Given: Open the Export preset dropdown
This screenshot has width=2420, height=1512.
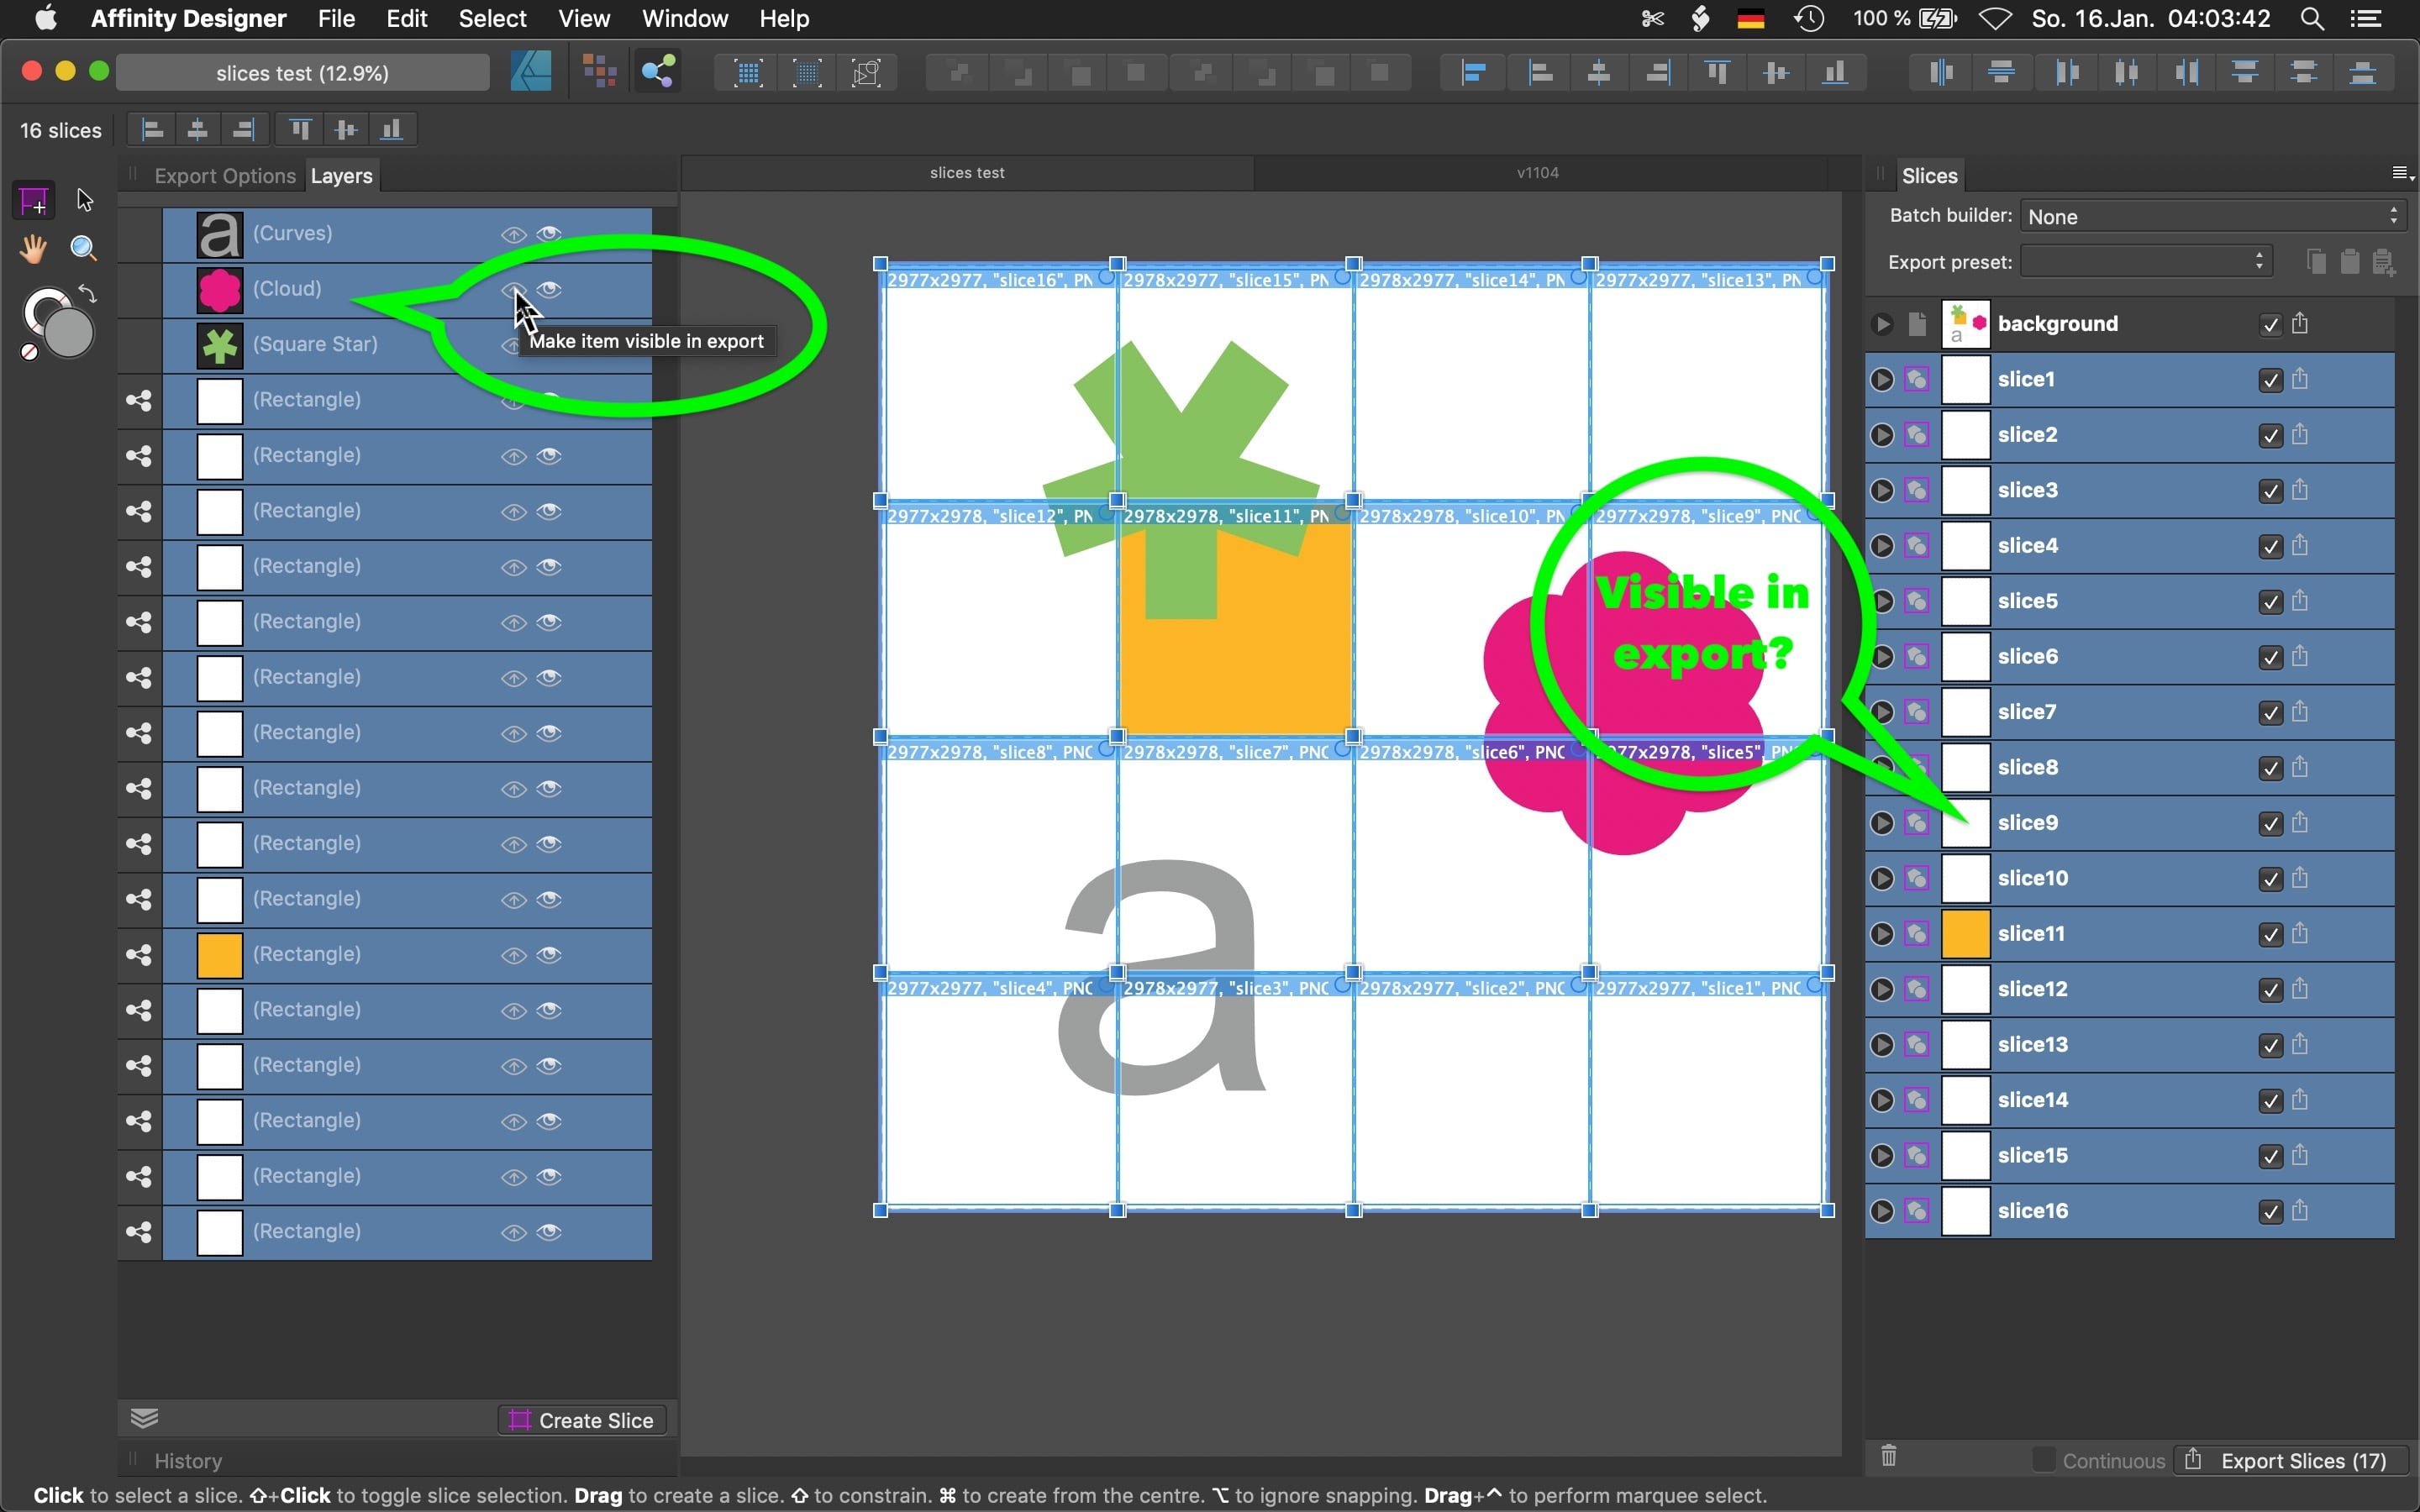Looking at the screenshot, I should point(2146,262).
